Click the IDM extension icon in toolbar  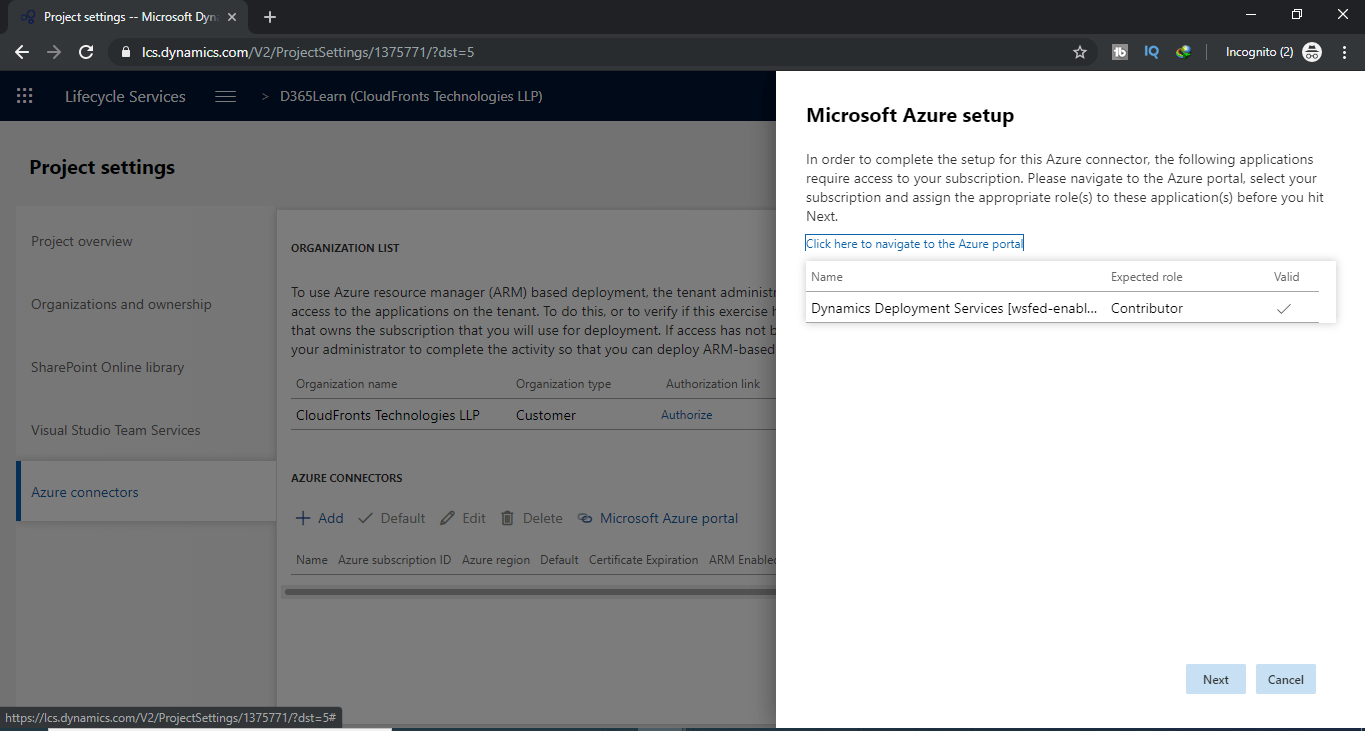1183,51
